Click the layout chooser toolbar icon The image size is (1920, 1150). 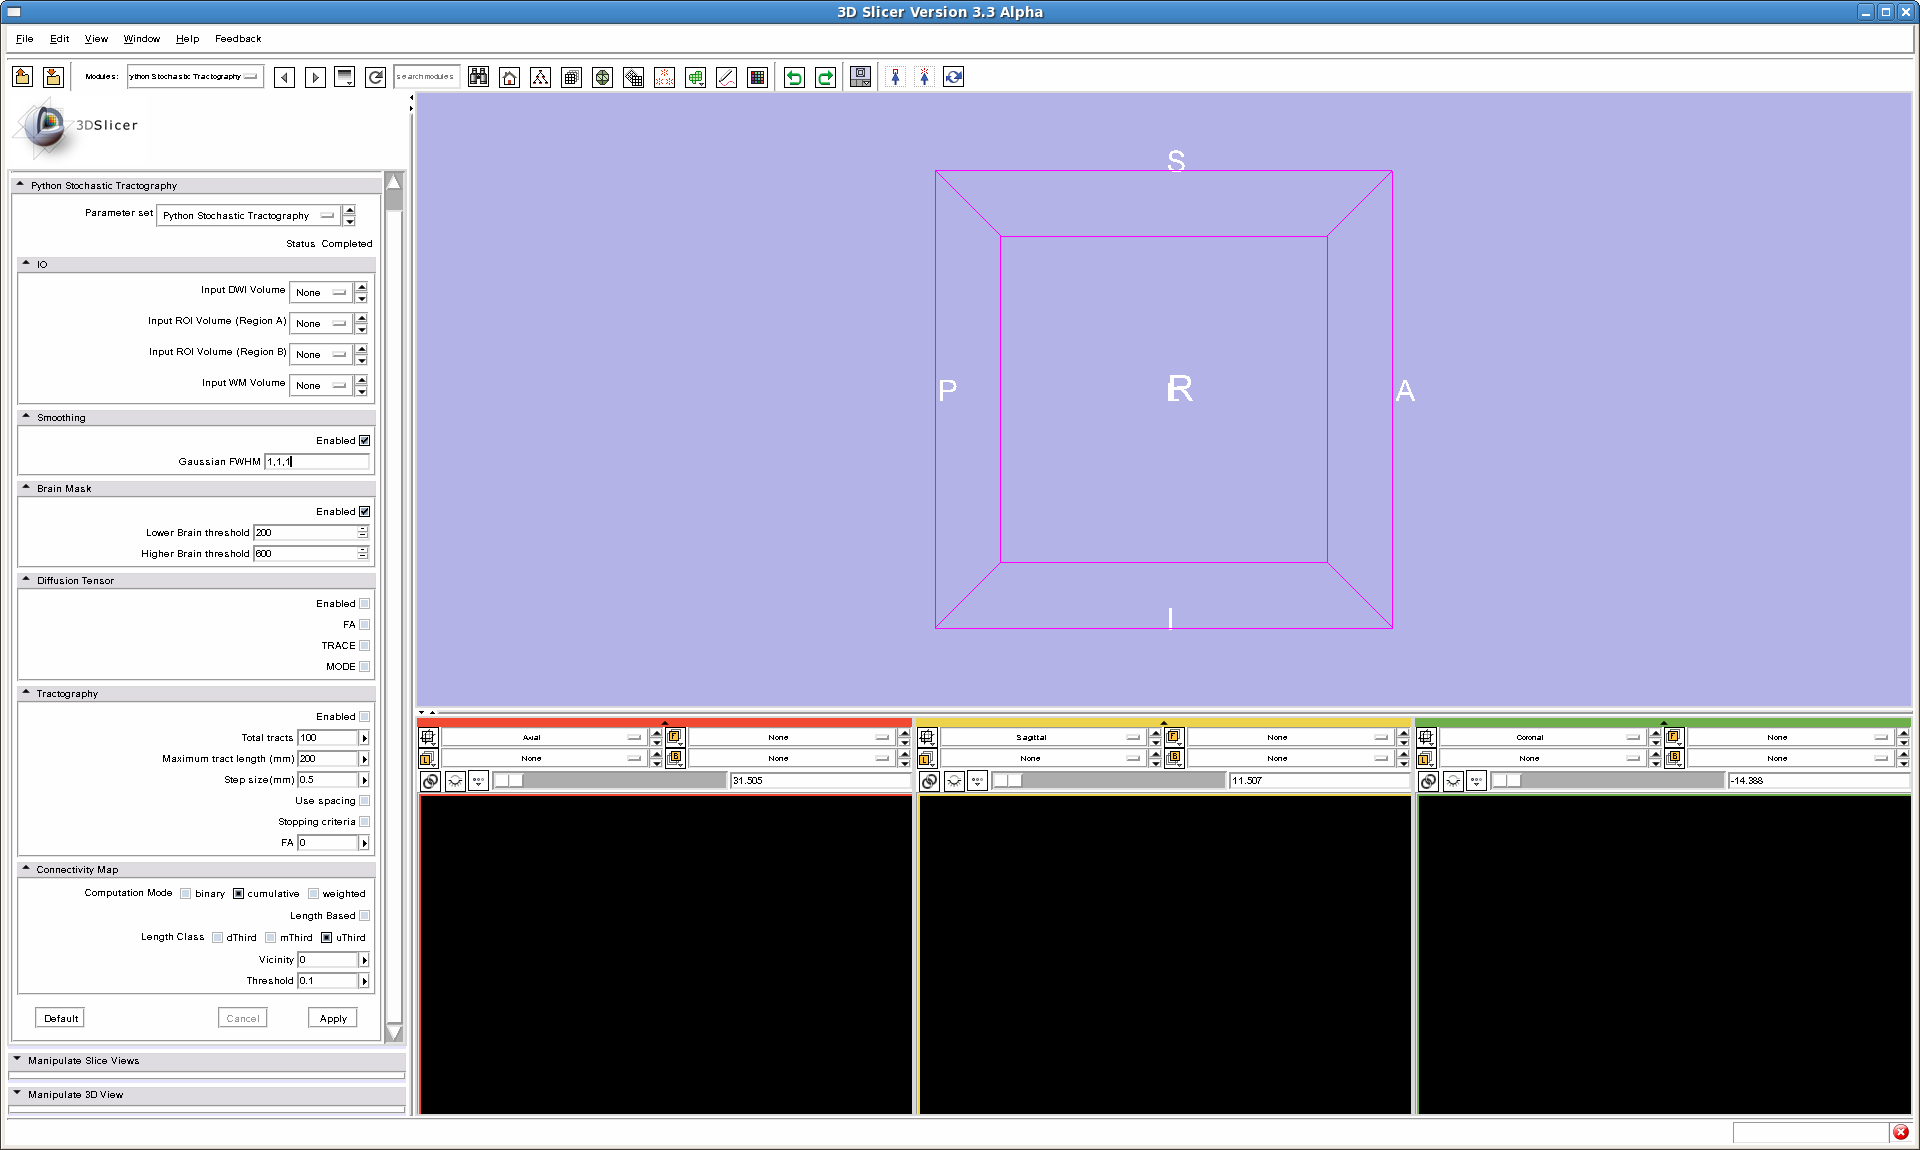pos(860,77)
